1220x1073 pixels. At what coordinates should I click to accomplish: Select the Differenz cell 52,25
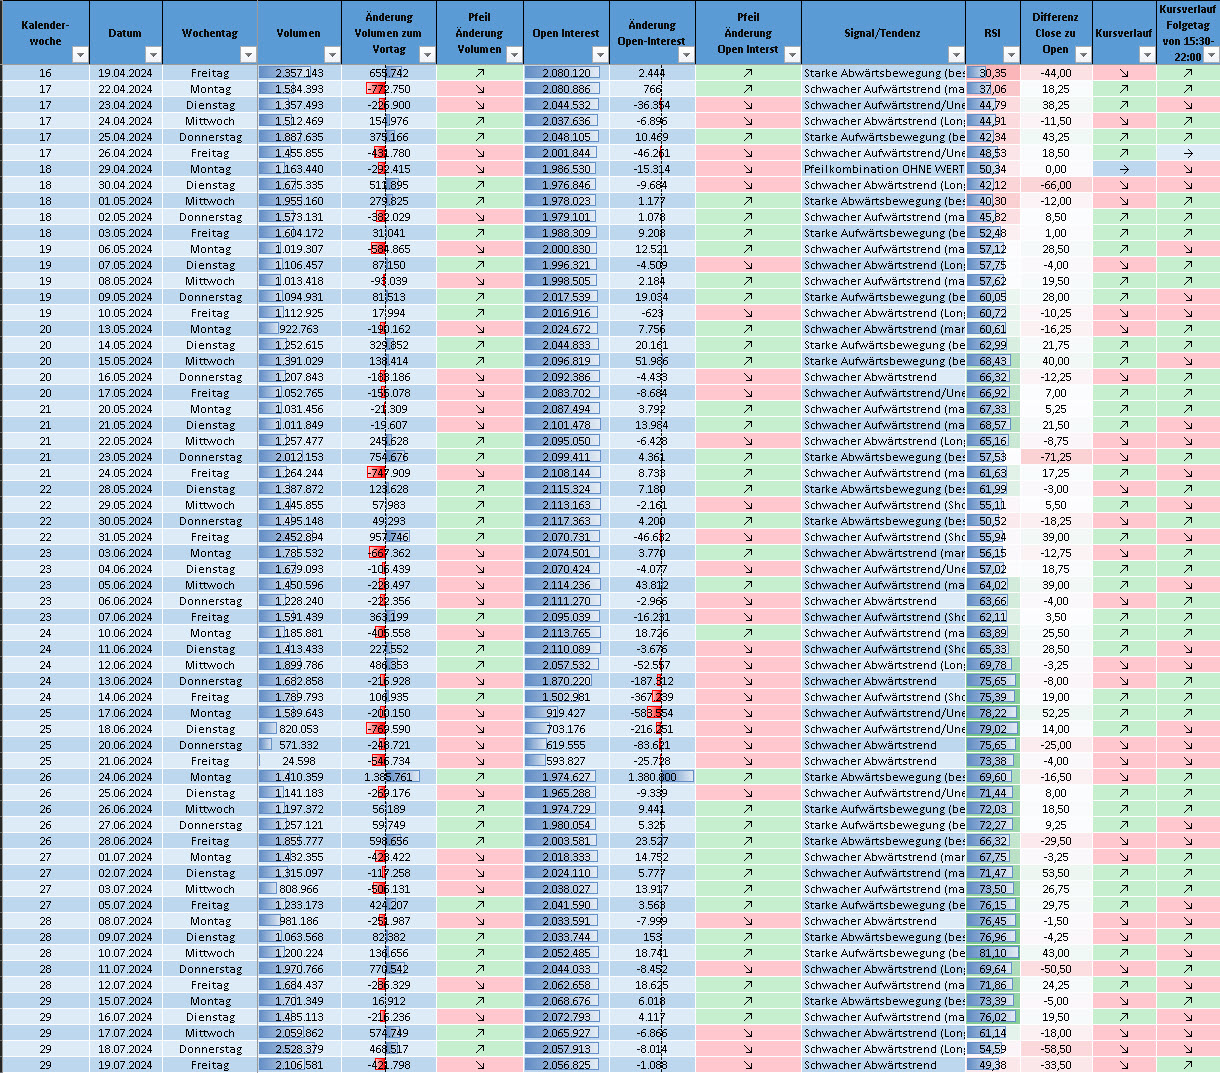click(1055, 713)
